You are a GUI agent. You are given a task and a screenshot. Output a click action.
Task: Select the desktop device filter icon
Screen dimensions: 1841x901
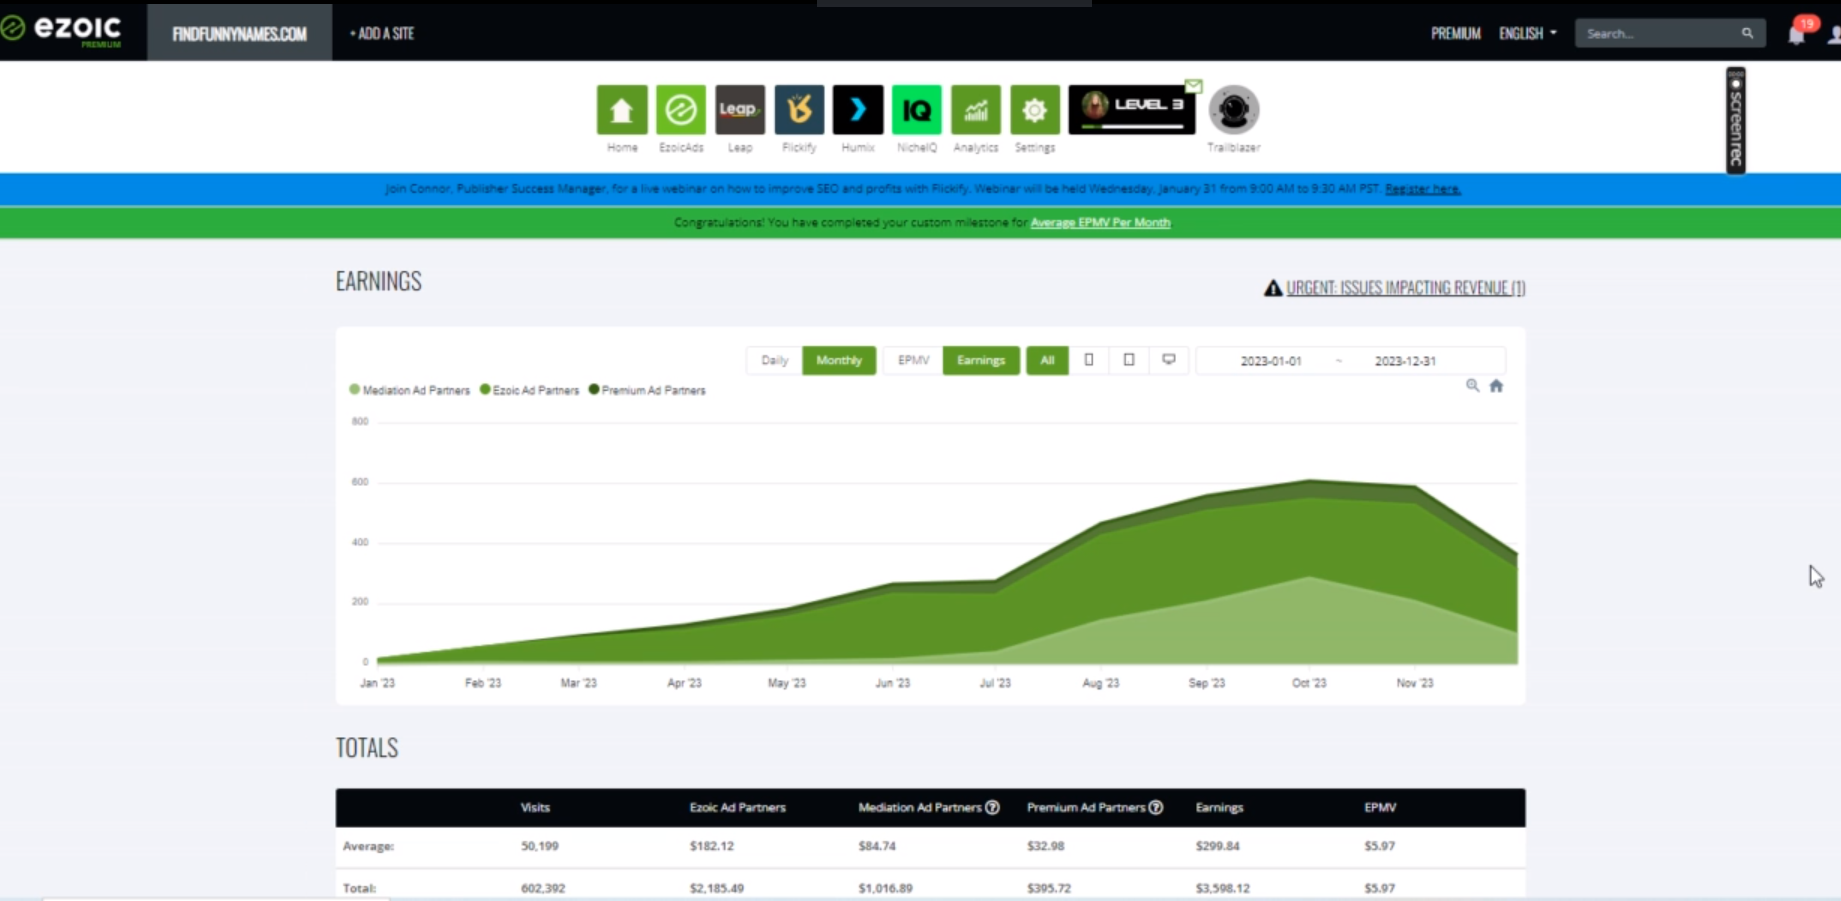(1168, 360)
